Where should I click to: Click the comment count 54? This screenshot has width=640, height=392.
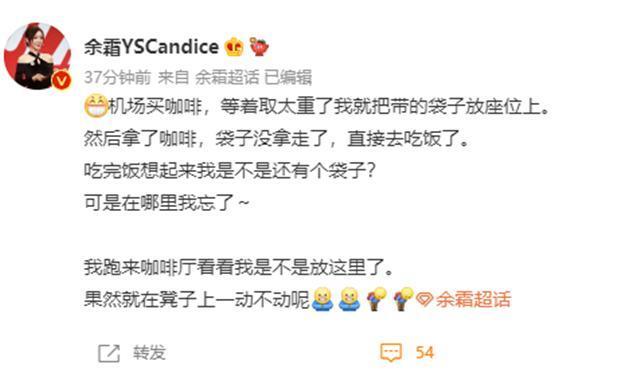(424, 352)
